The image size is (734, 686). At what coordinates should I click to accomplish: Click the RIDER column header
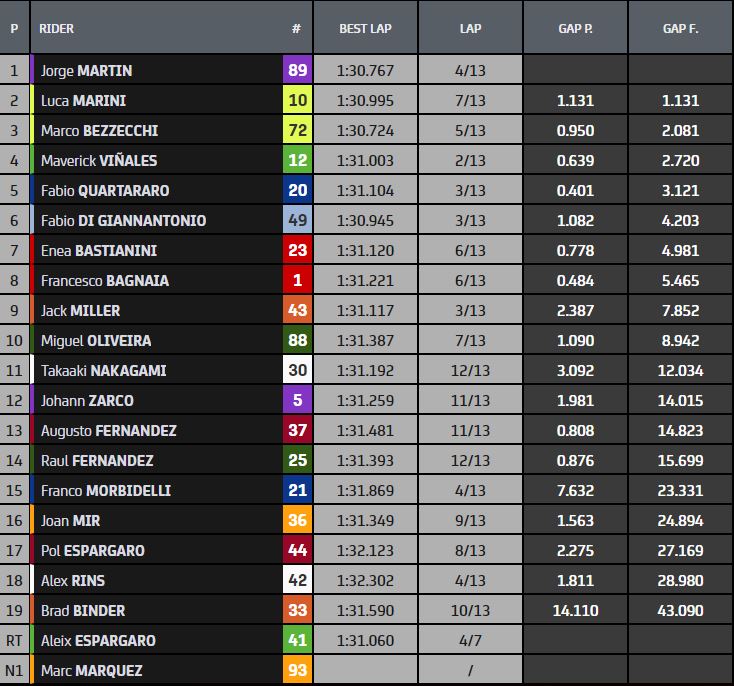(x=57, y=28)
